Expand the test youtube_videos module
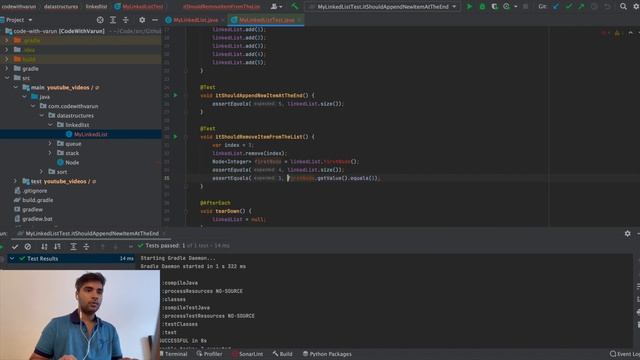 tap(16, 181)
